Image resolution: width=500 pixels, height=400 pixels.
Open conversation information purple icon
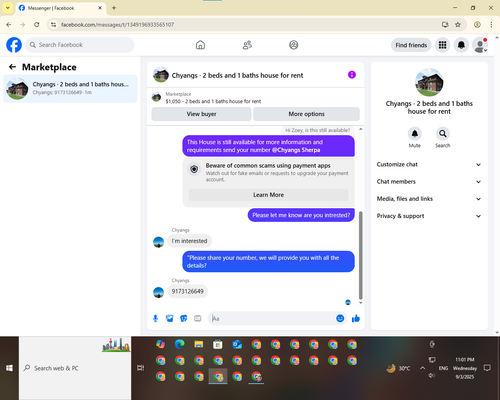(352, 75)
